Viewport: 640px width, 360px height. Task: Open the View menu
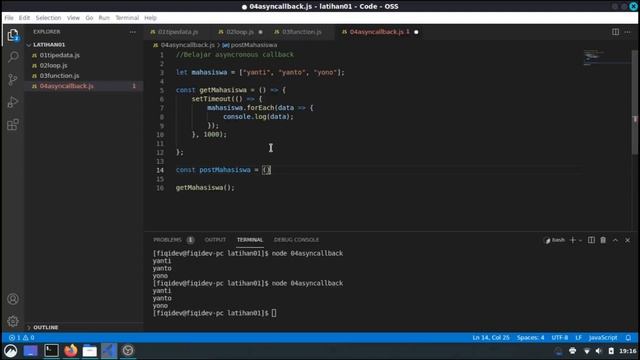tap(73, 18)
